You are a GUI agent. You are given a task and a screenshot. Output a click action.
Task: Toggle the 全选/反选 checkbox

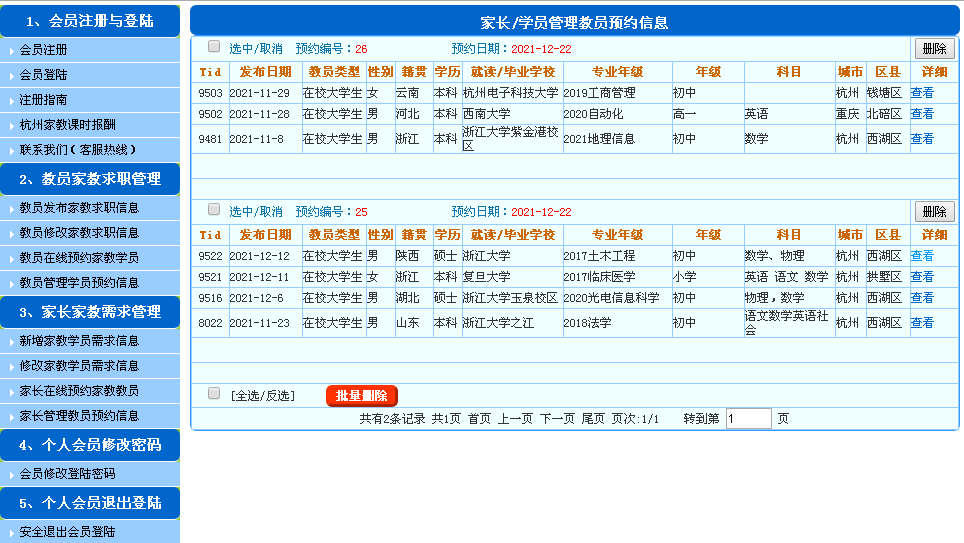pyautogui.click(x=213, y=394)
